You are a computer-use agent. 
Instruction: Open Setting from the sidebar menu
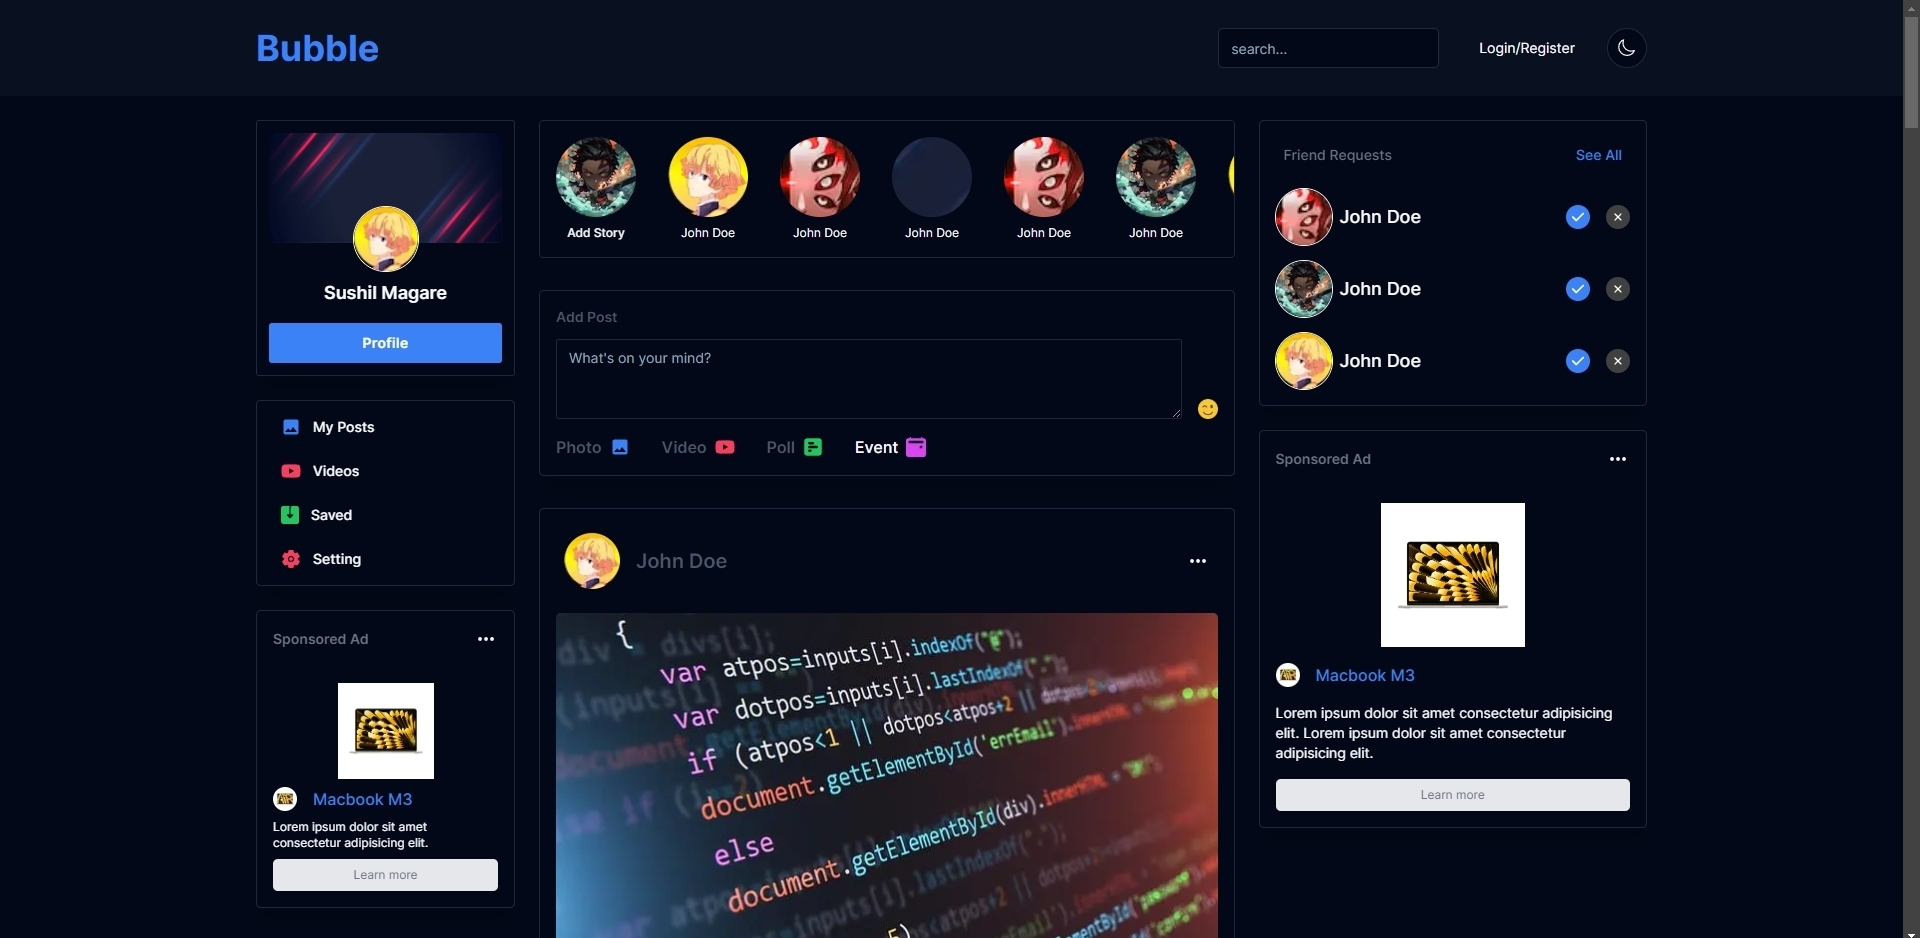(321, 559)
